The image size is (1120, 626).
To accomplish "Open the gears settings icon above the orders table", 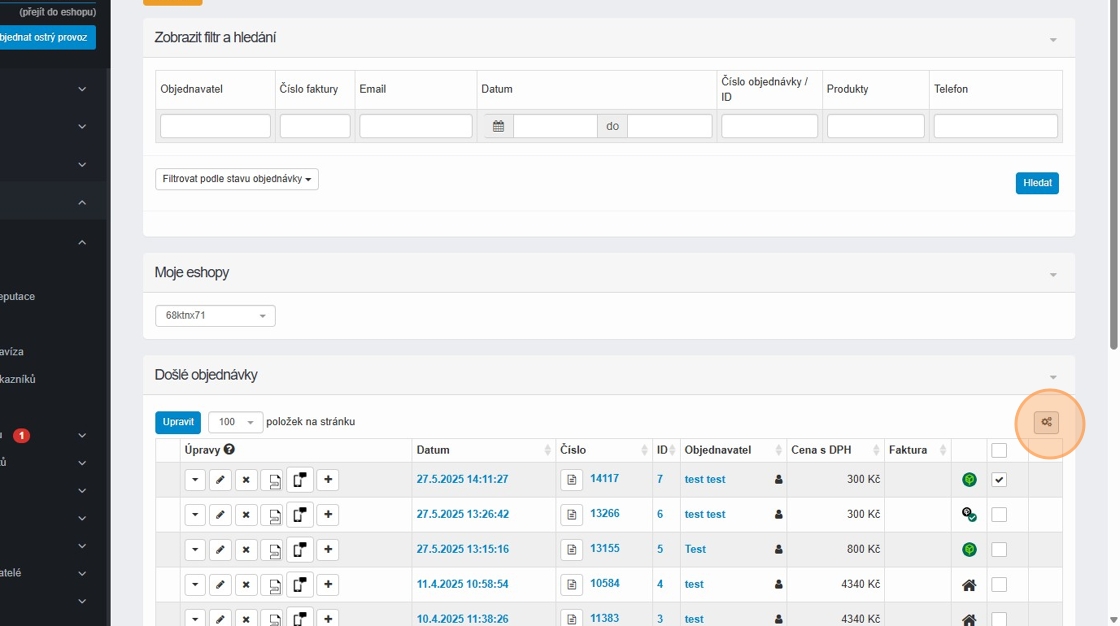I will (1046, 423).
